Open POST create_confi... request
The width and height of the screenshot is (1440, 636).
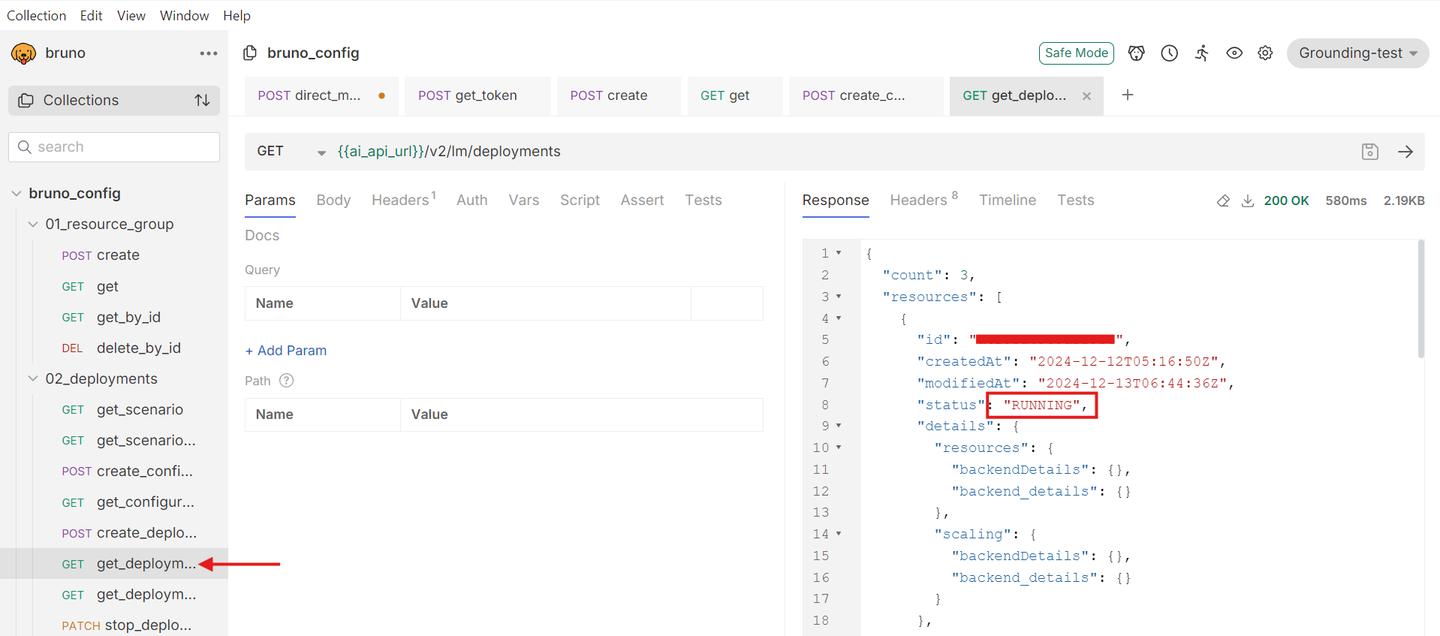[x=114, y=472]
